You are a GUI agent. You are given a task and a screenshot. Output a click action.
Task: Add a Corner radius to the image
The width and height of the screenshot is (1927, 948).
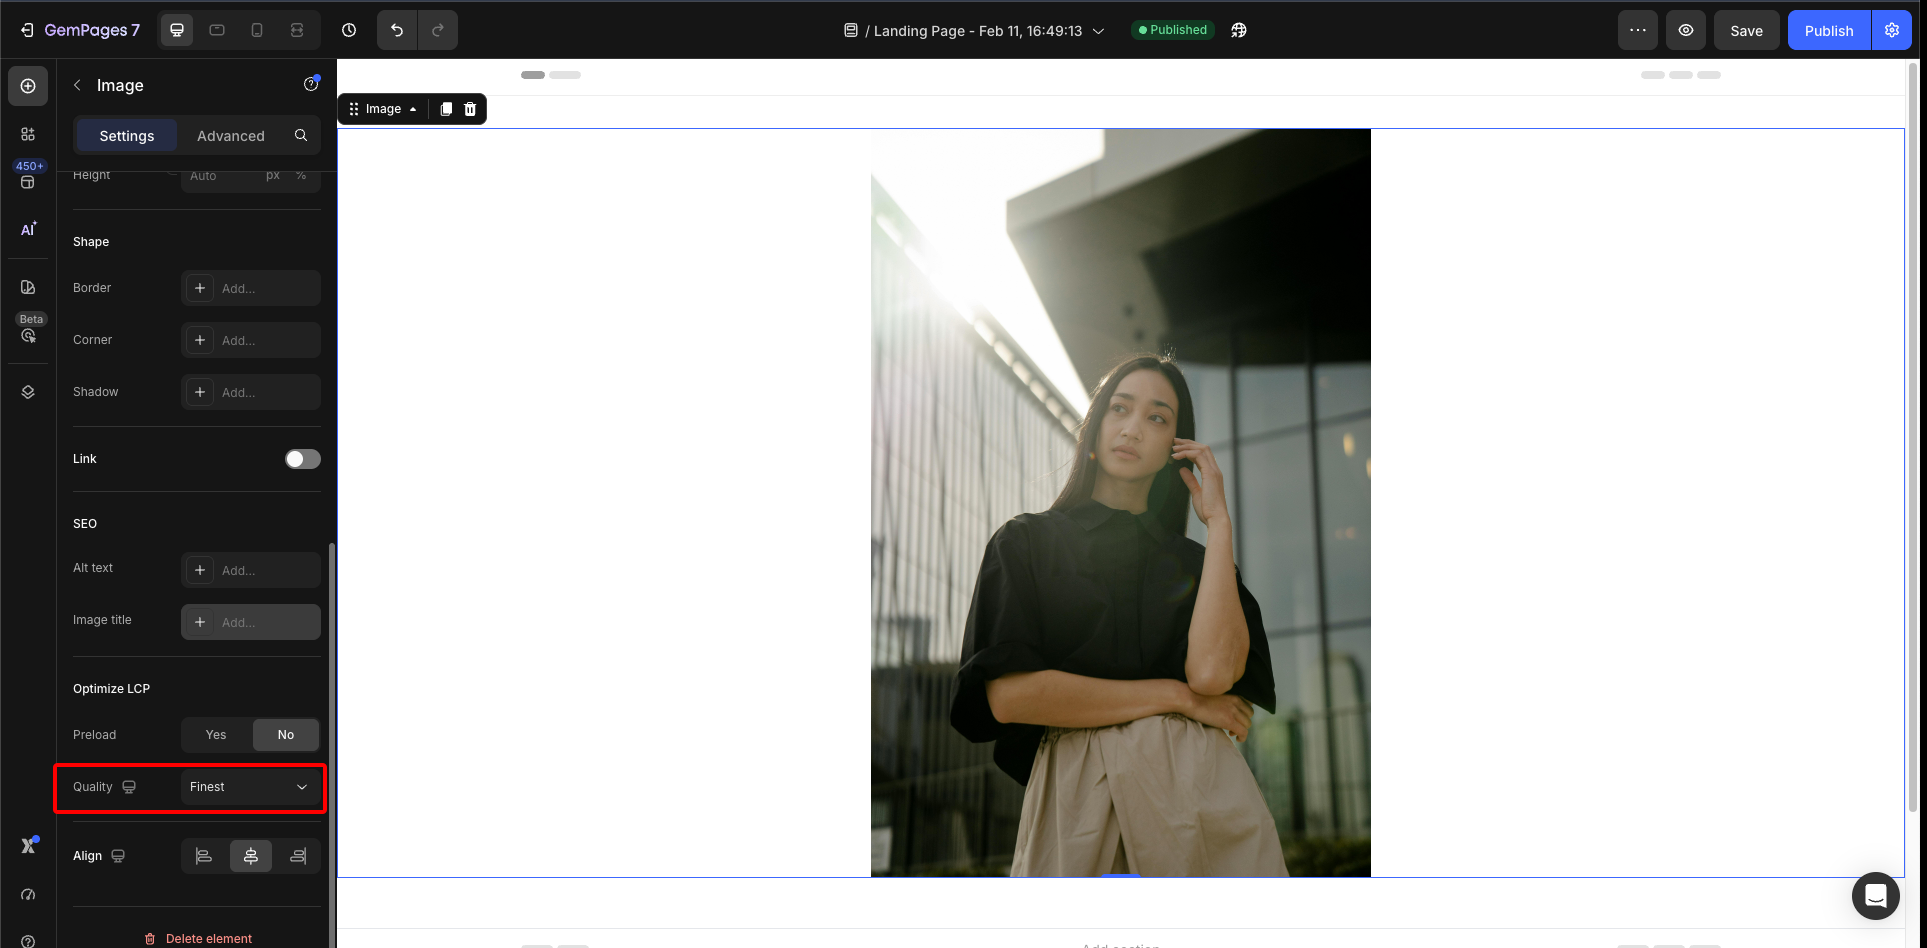click(251, 340)
